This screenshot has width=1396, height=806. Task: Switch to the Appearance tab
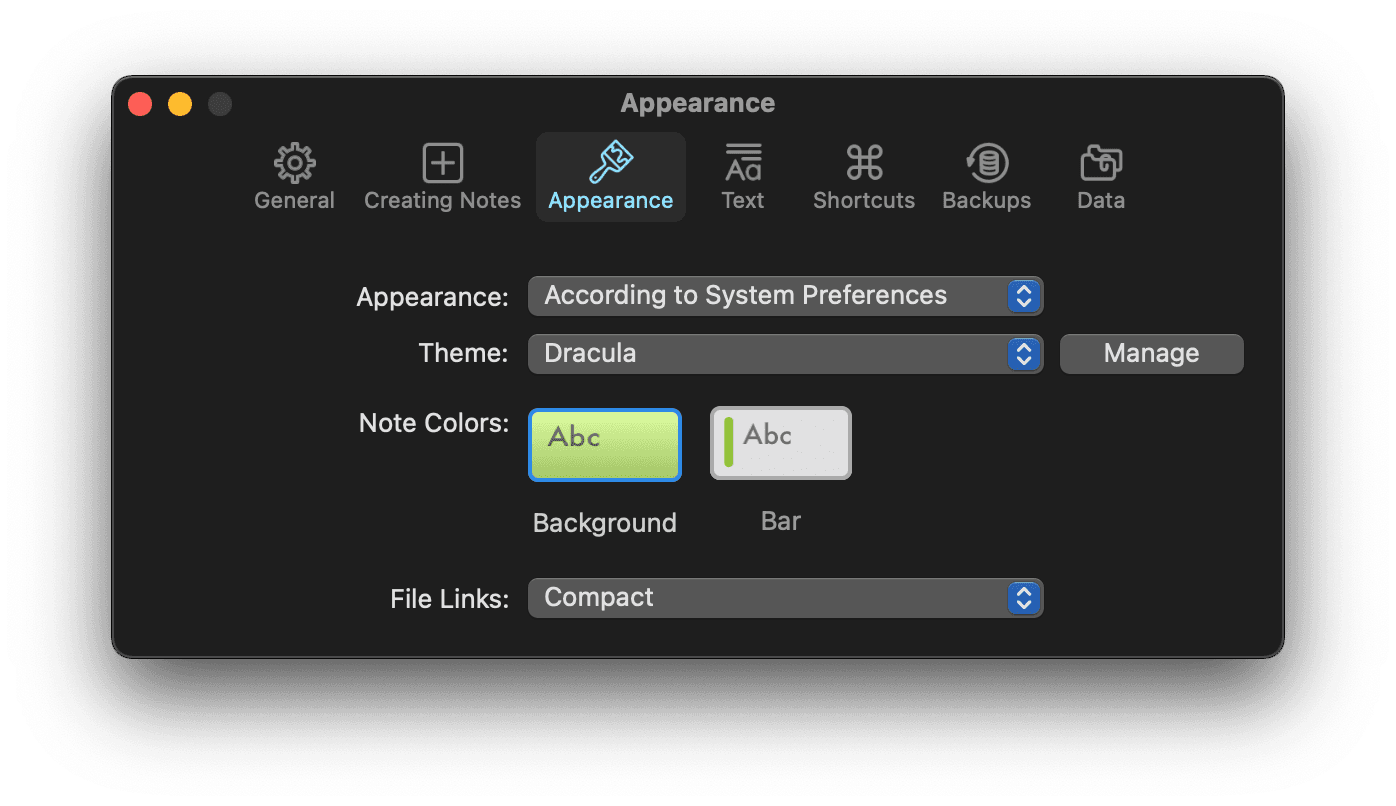coord(610,177)
